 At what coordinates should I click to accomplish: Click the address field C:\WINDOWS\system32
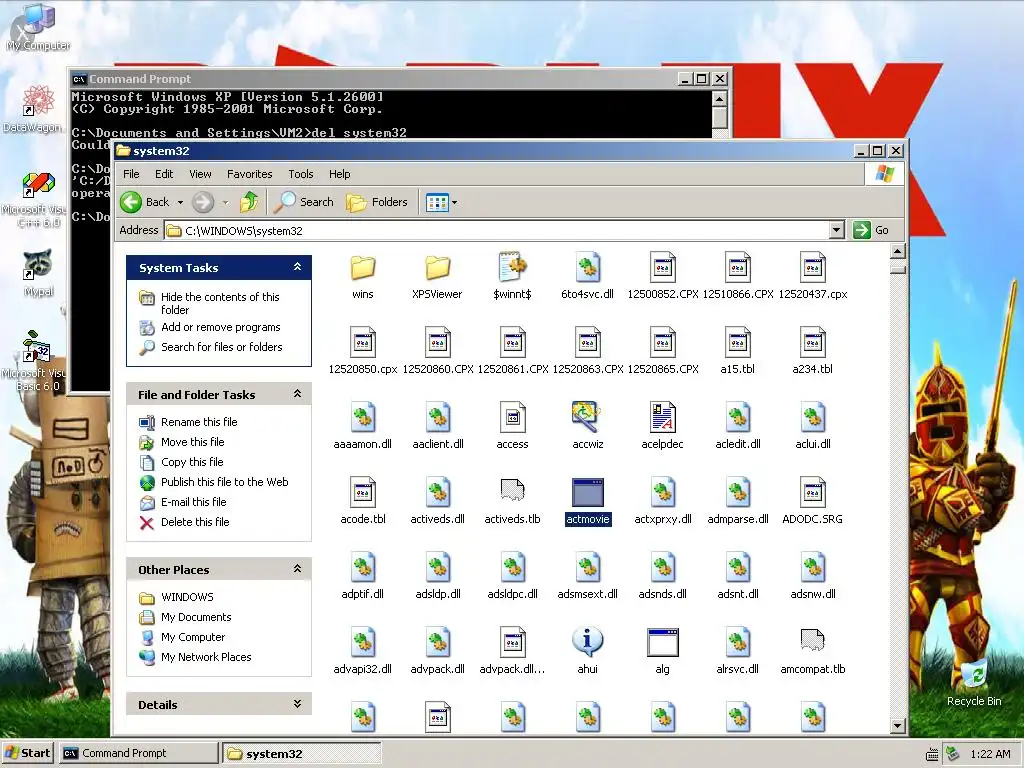coord(497,230)
